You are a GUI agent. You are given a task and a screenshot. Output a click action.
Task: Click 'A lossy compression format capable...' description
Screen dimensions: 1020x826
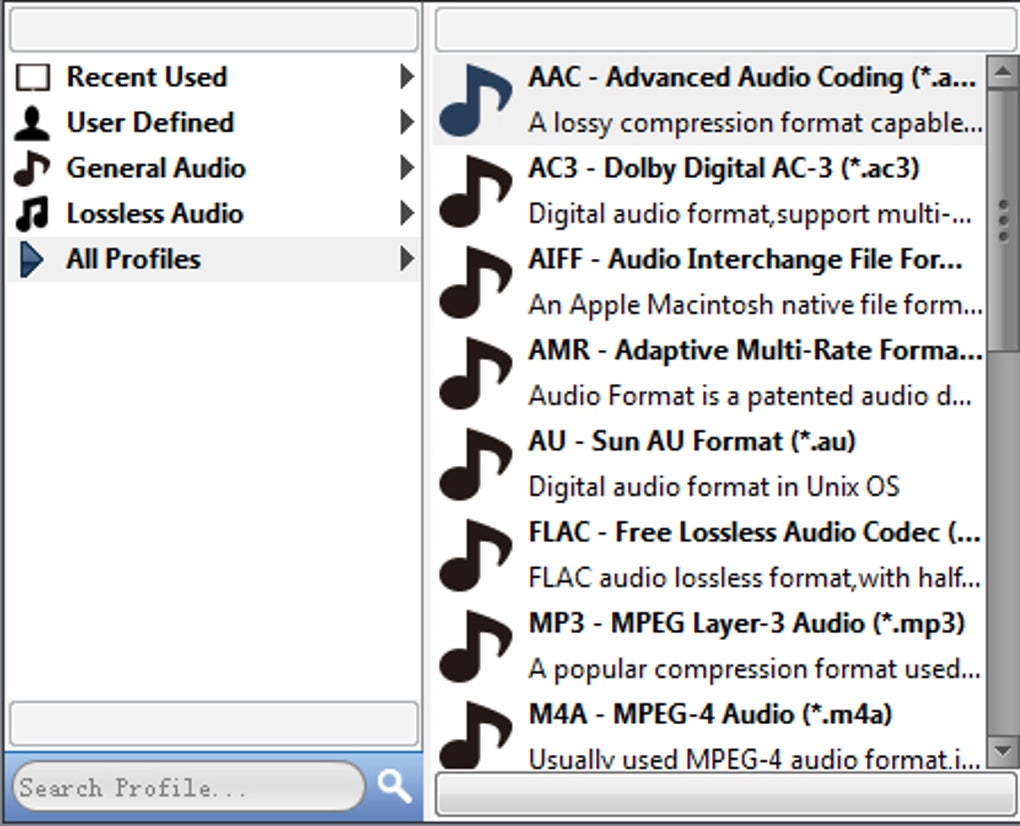755,123
